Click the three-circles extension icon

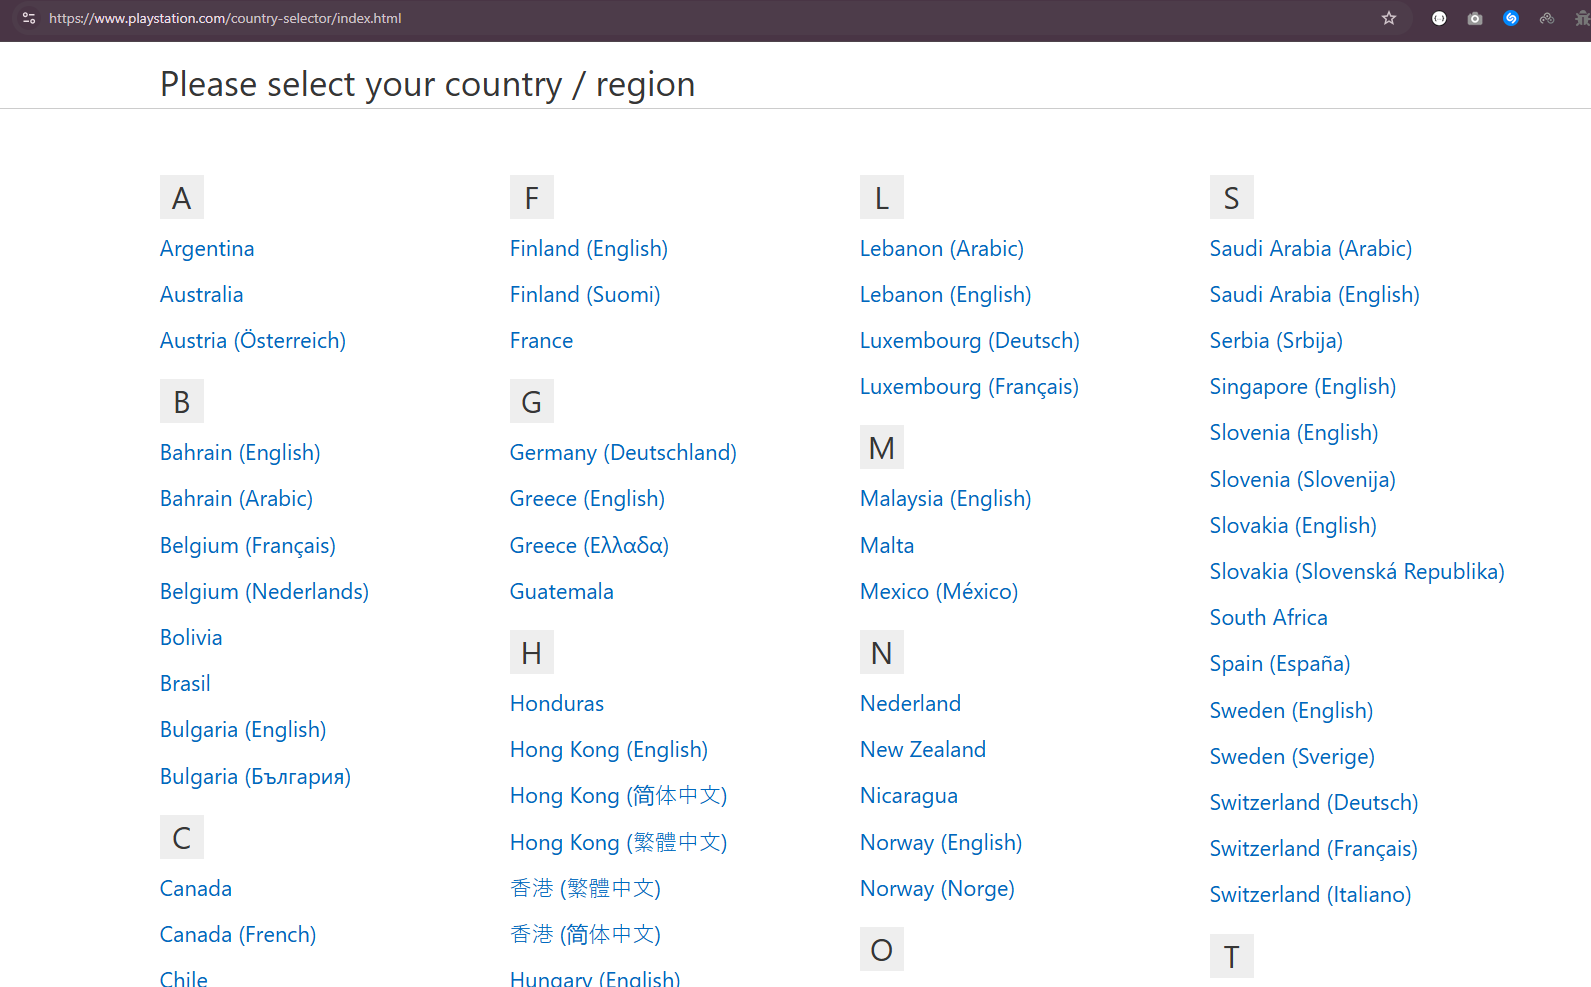click(1546, 18)
